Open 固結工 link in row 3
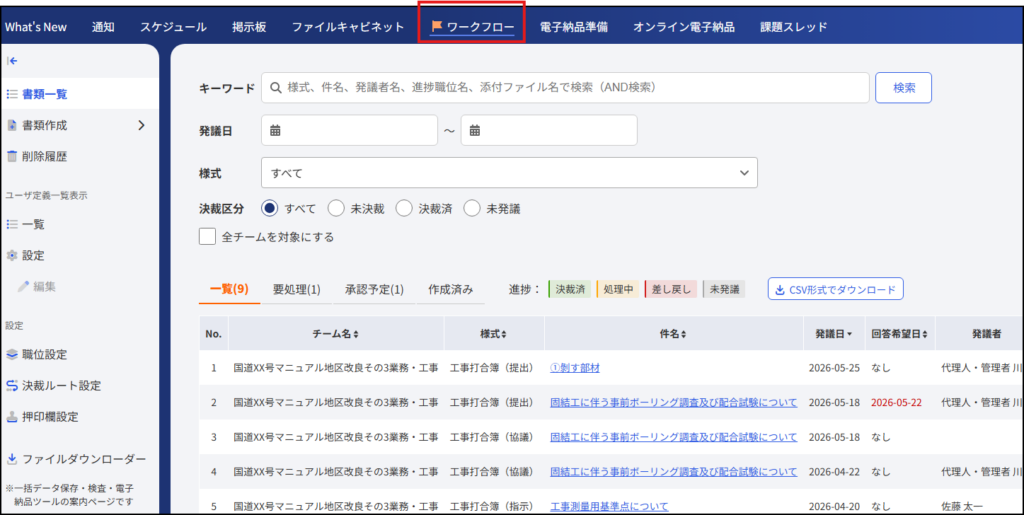The height and width of the screenshot is (515, 1024). pyautogui.click(x=673, y=437)
